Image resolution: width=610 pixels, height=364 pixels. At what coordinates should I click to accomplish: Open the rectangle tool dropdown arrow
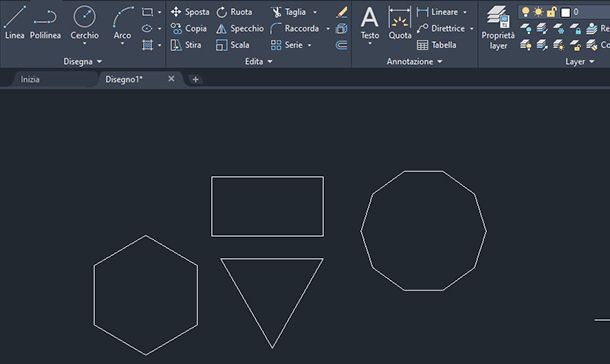click(x=160, y=12)
